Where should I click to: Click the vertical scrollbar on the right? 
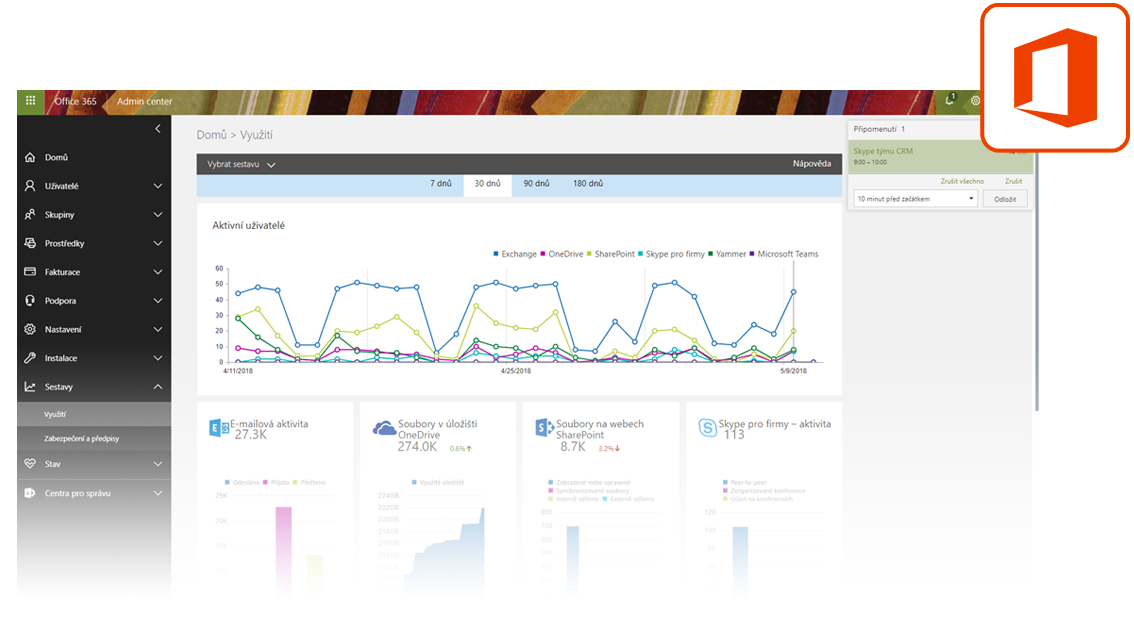coord(1036,282)
